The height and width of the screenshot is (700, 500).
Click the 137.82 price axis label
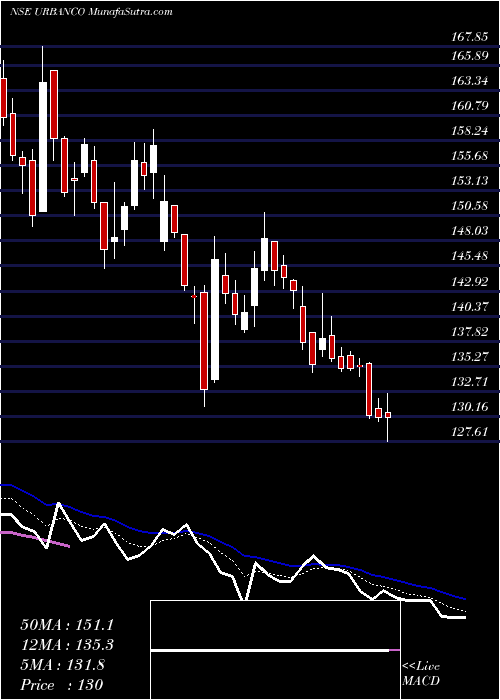(469, 332)
